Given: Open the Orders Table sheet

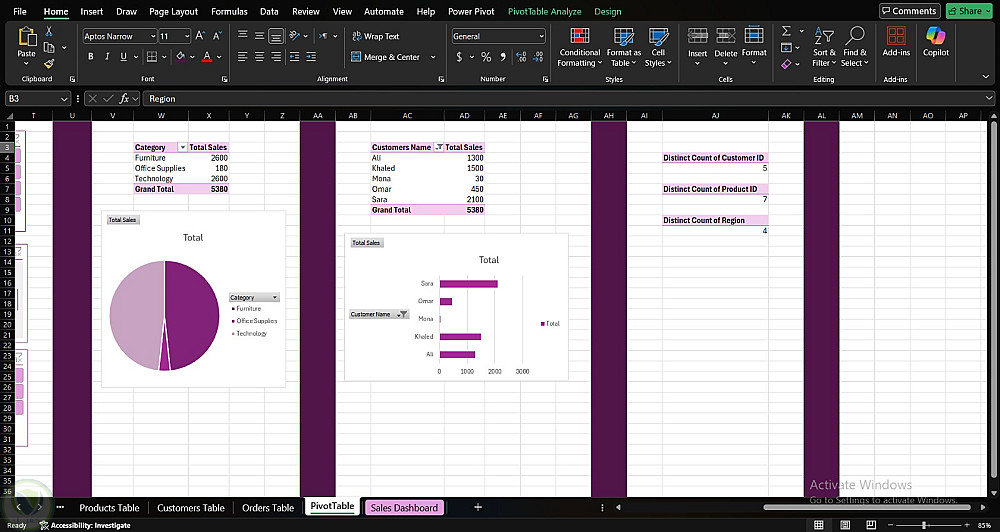Looking at the screenshot, I should click(x=268, y=508).
